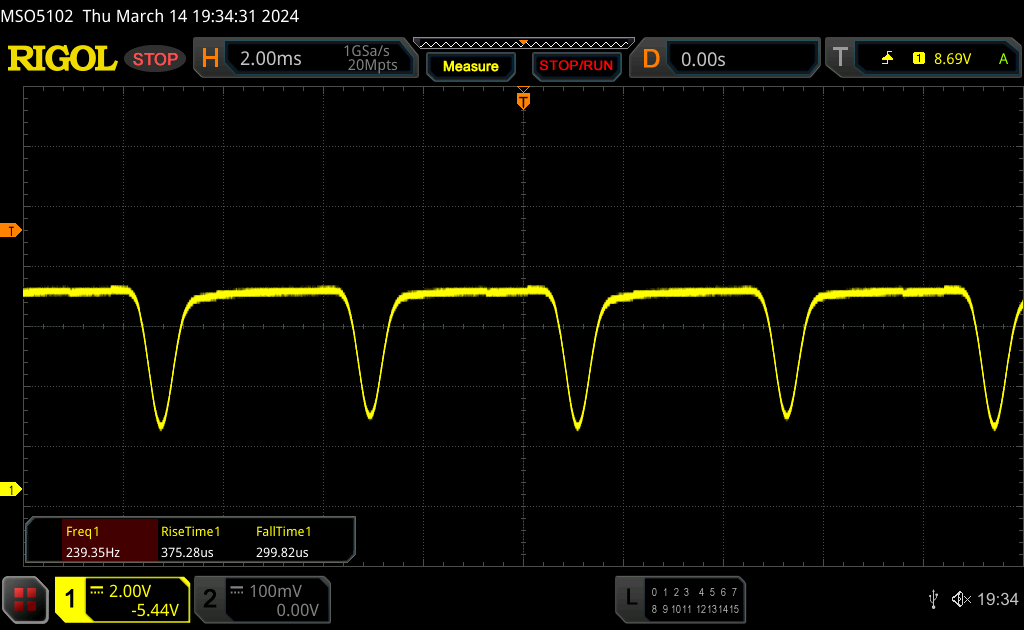Open the trigger T settings
The height and width of the screenshot is (630, 1024).
tap(840, 59)
